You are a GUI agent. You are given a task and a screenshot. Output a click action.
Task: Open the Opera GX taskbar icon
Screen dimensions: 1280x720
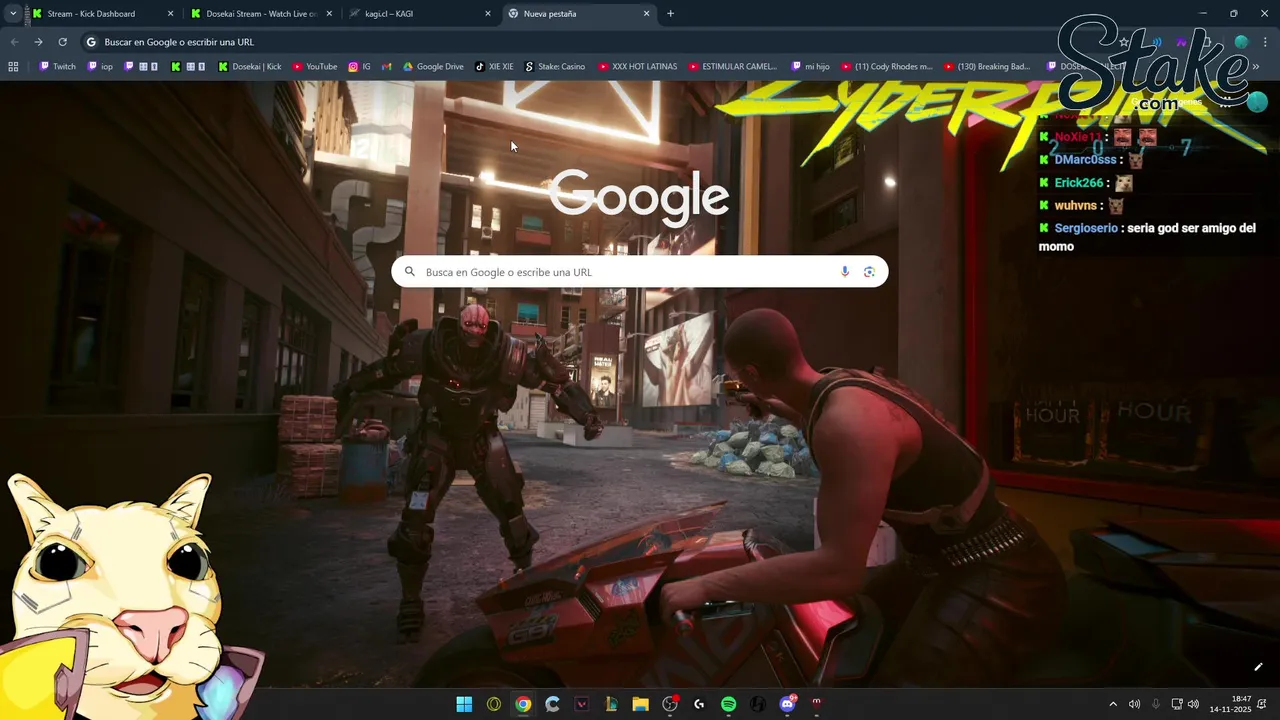click(494, 704)
